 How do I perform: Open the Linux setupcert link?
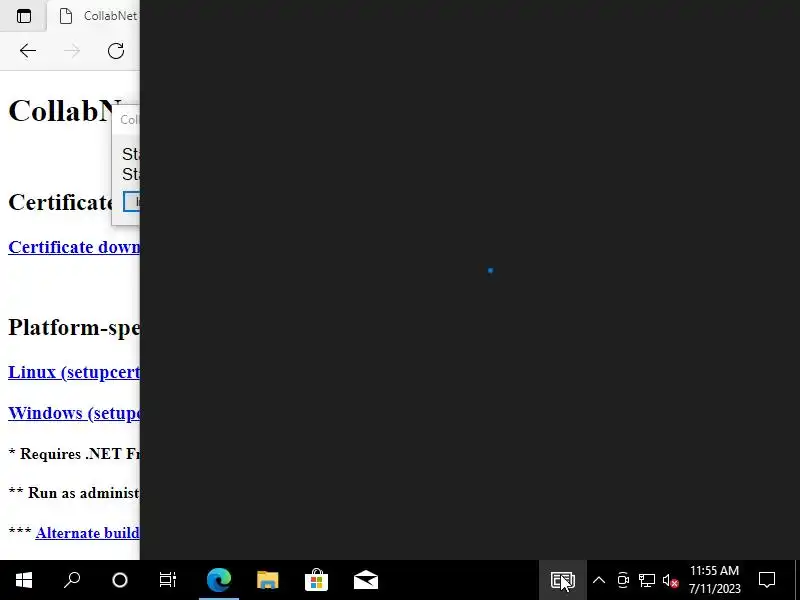coord(74,372)
